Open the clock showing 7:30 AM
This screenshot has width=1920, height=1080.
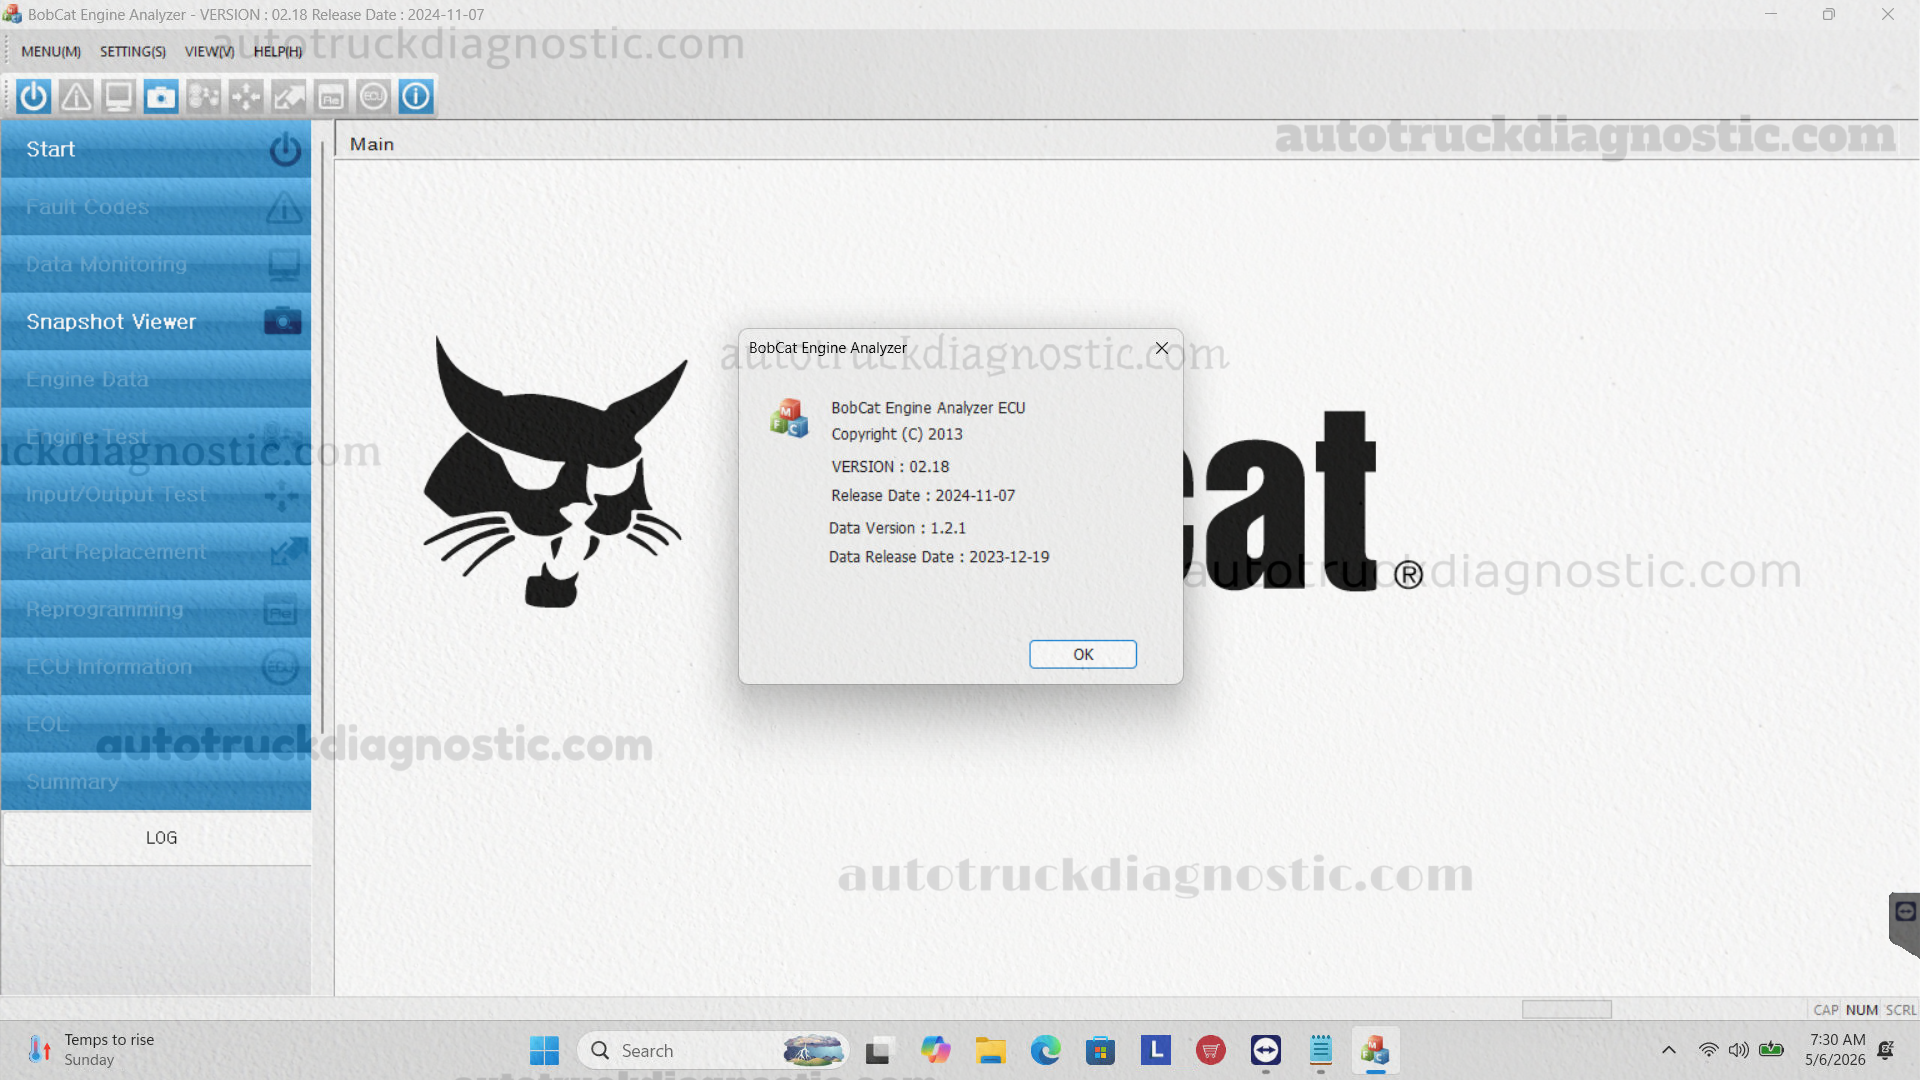pyautogui.click(x=1836, y=1050)
